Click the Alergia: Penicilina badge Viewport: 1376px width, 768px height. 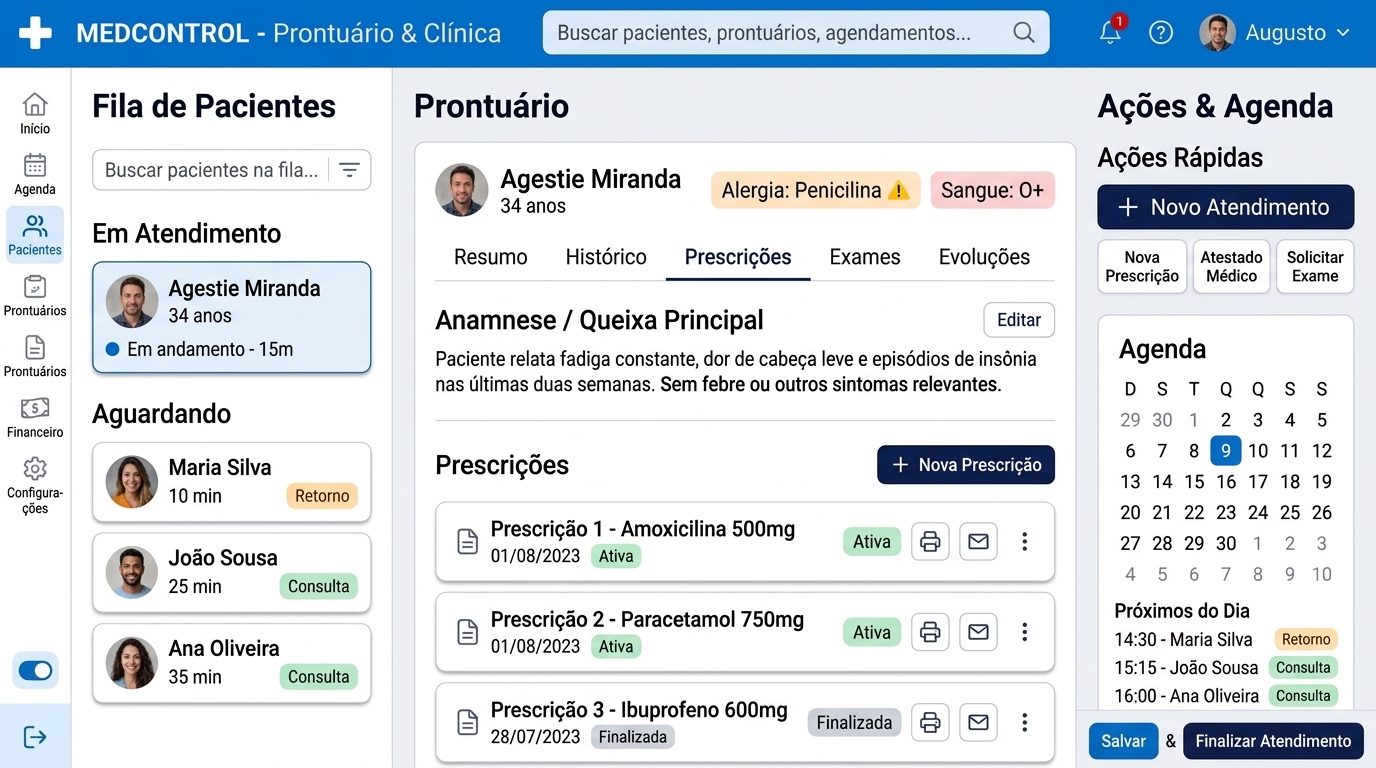815,190
